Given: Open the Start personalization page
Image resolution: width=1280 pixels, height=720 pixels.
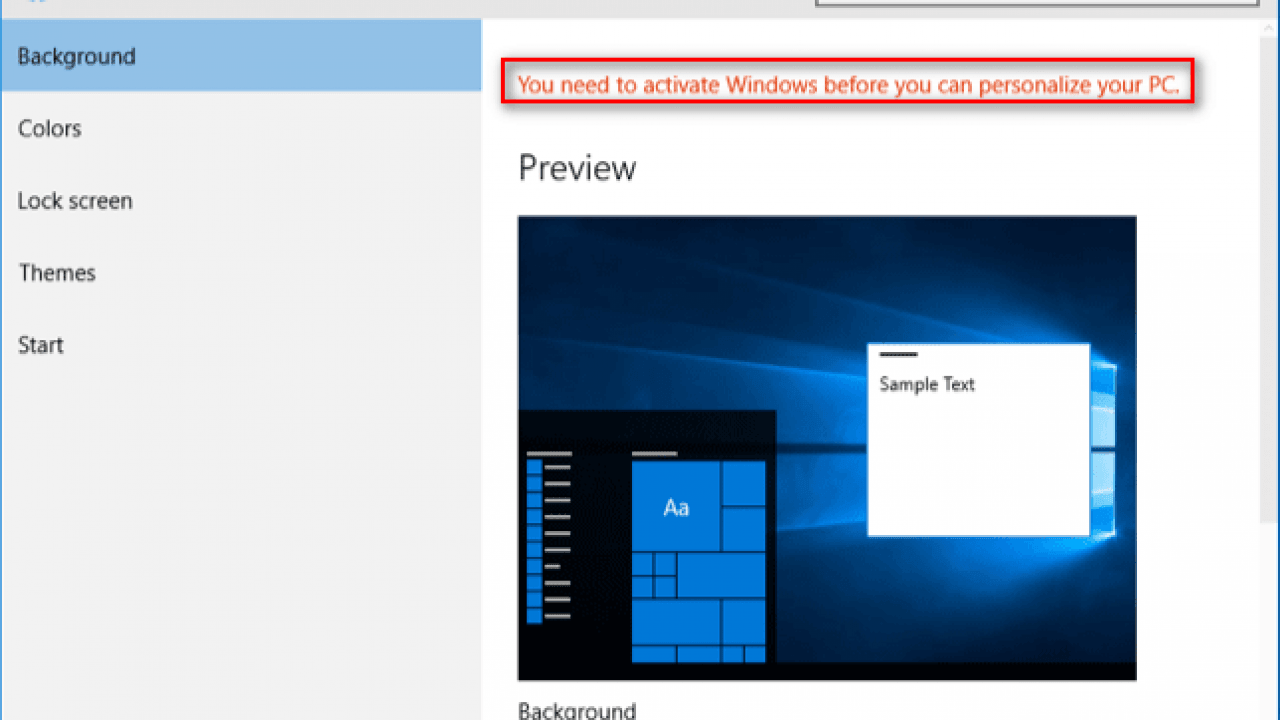Looking at the screenshot, I should coord(41,345).
